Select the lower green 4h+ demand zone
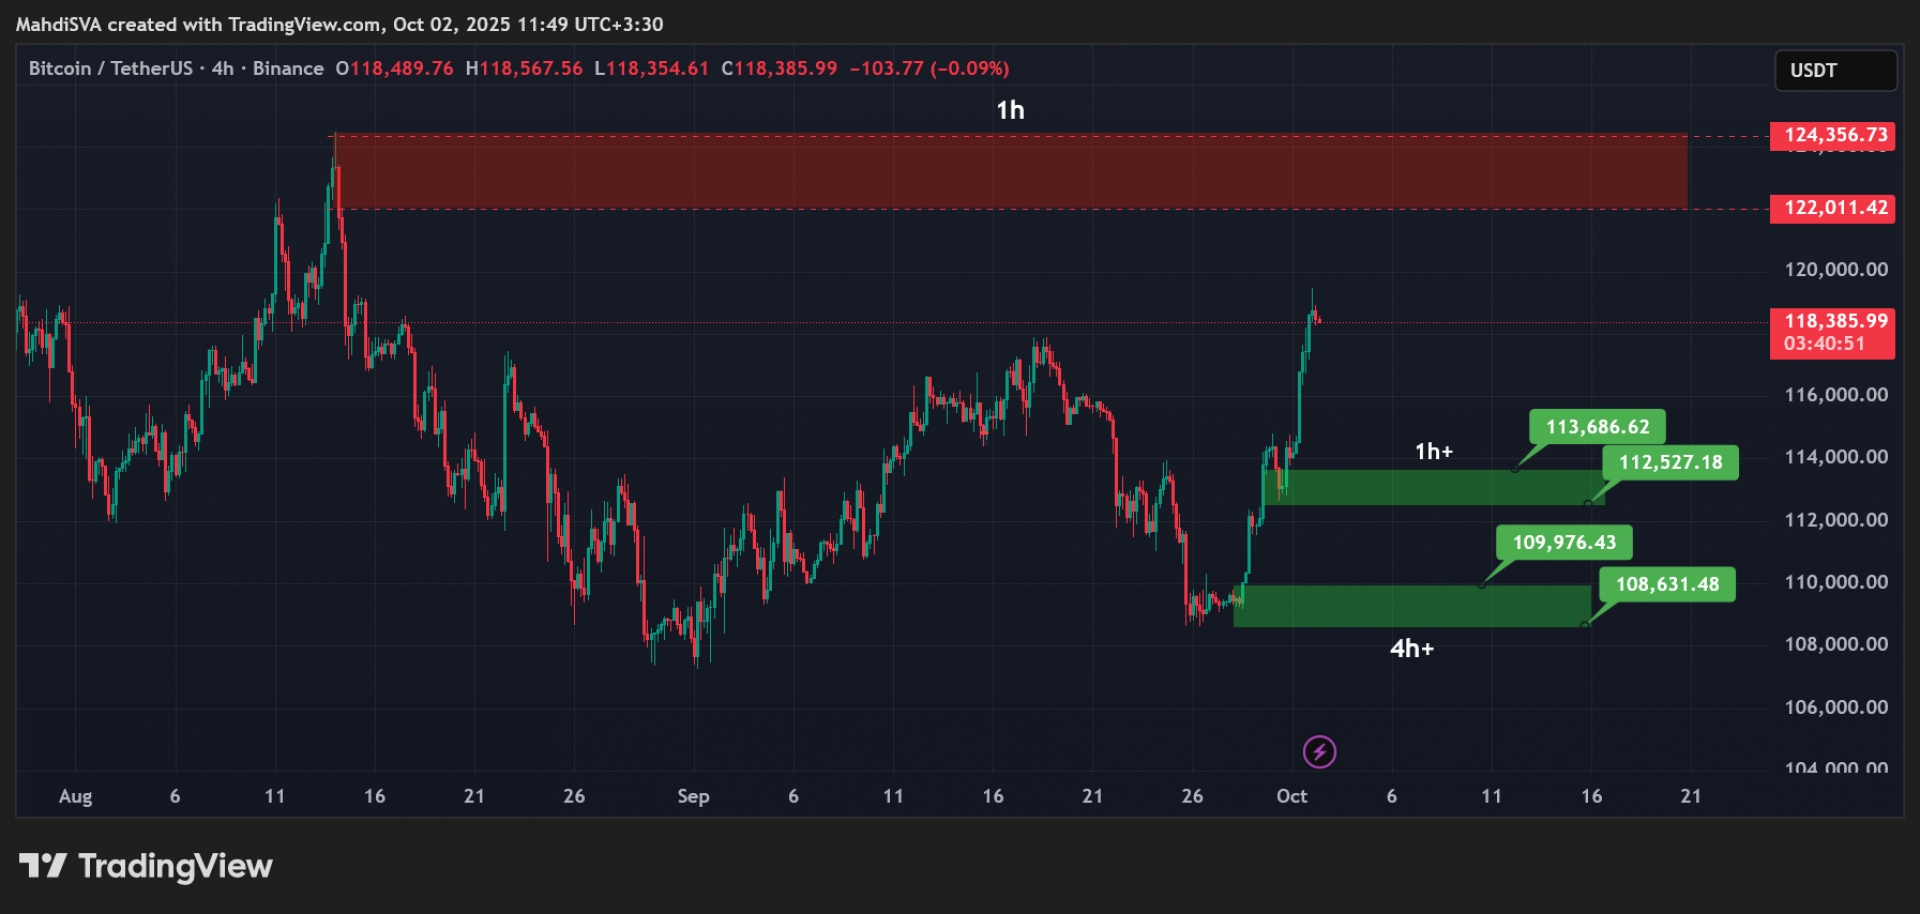Image resolution: width=1920 pixels, height=914 pixels. tap(1410, 606)
